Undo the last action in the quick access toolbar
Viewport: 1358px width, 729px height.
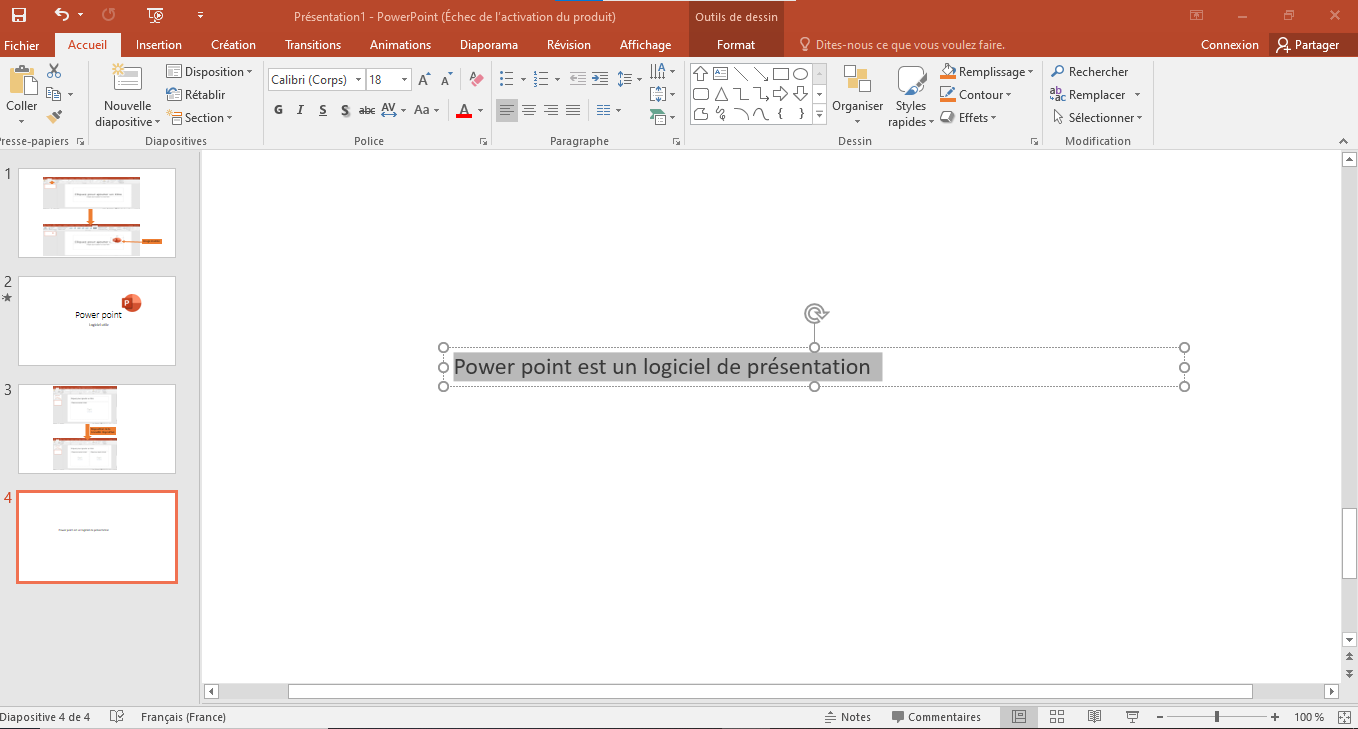(x=62, y=15)
